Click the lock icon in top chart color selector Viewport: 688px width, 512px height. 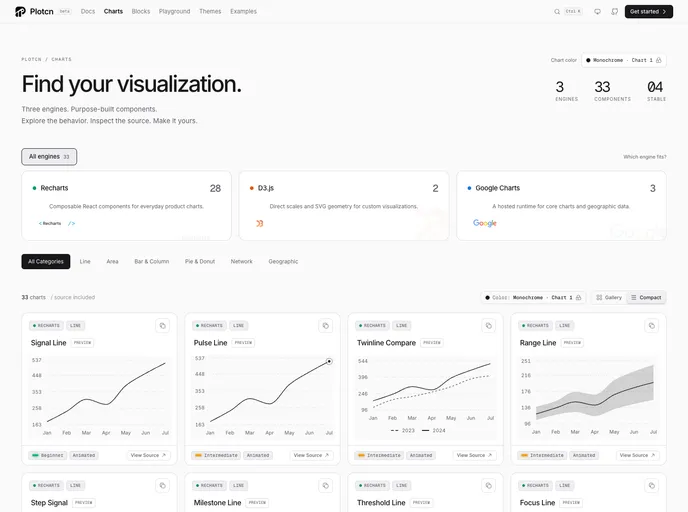click(x=659, y=60)
